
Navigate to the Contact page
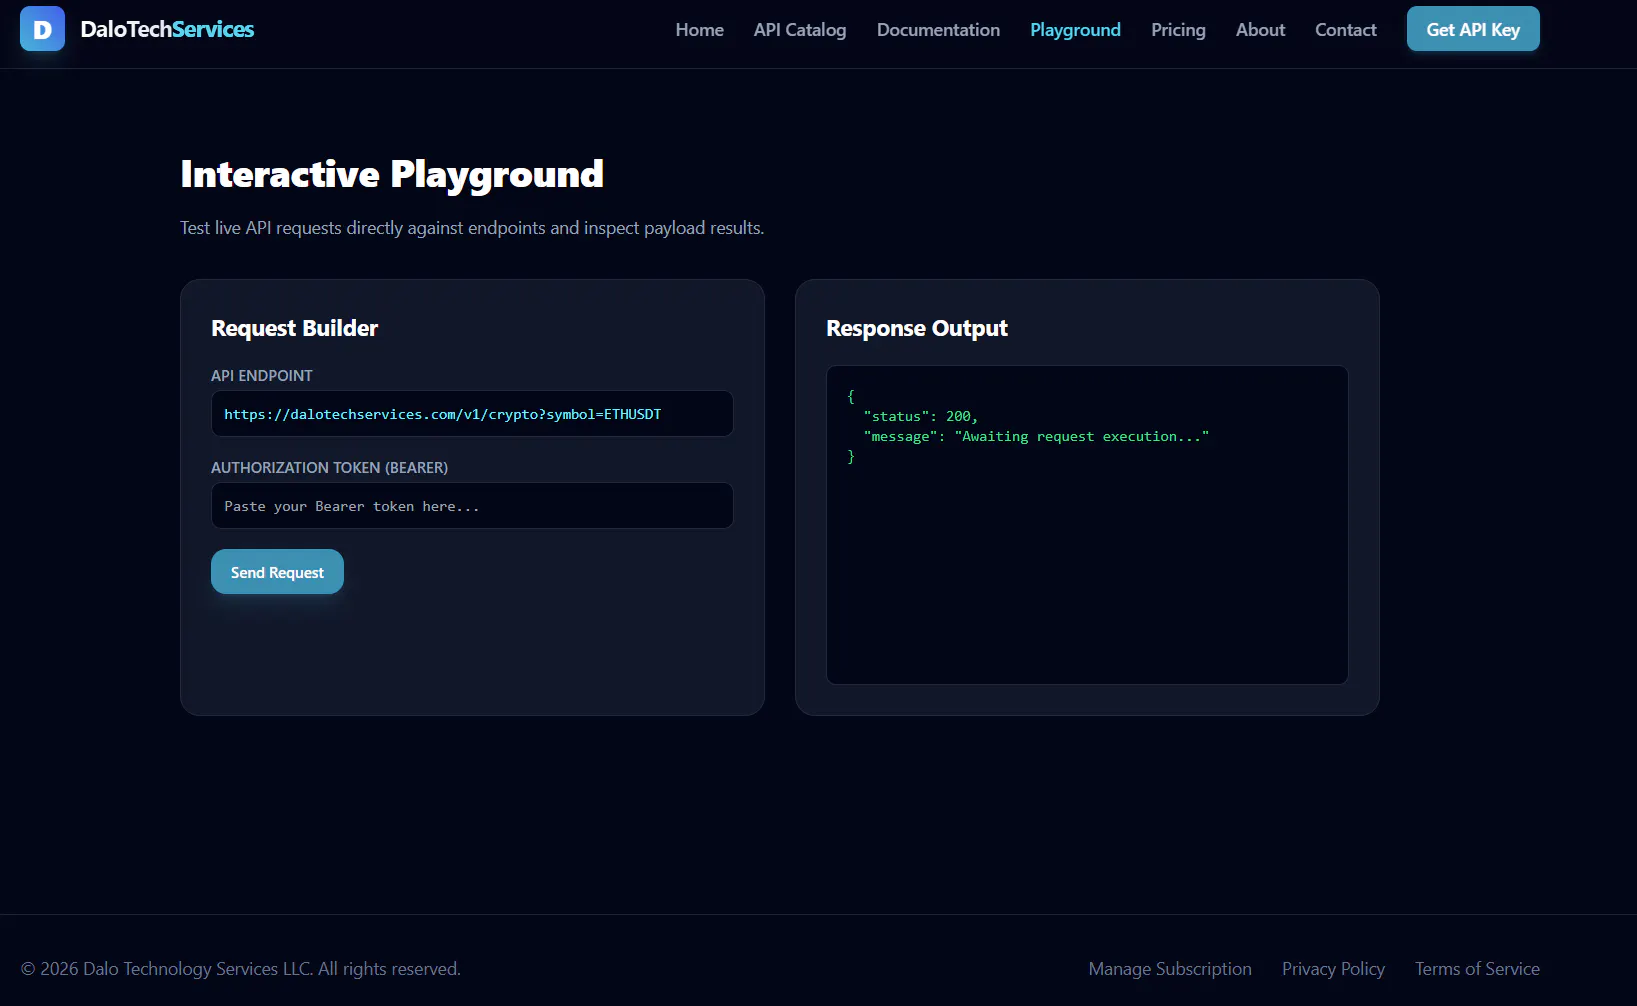tap(1345, 30)
